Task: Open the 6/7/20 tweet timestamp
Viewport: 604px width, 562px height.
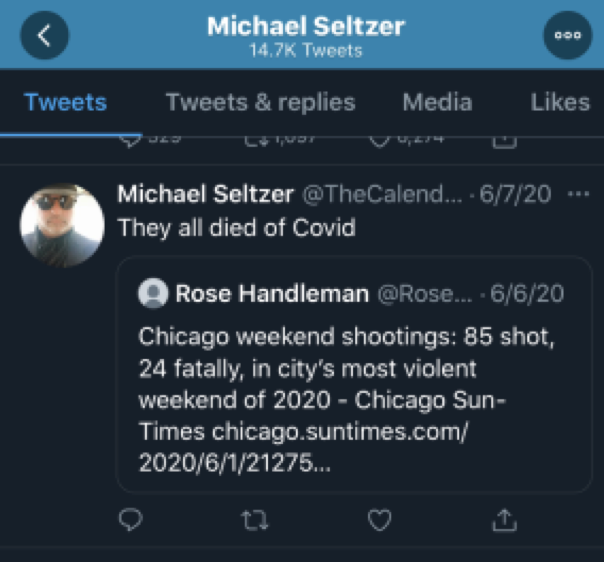Action: [x=516, y=194]
